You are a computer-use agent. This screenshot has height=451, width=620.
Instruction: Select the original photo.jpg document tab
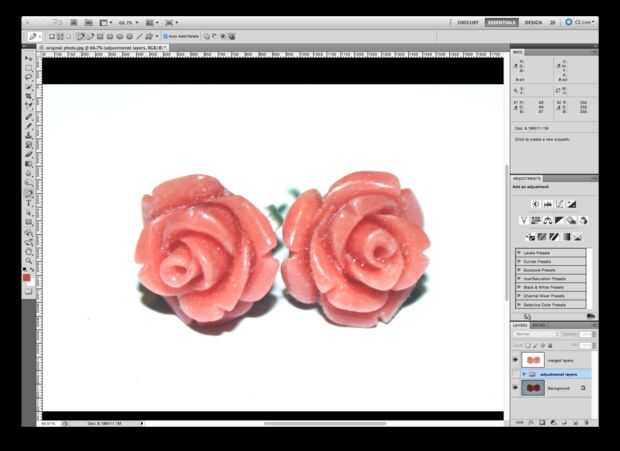click(x=104, y=47)
